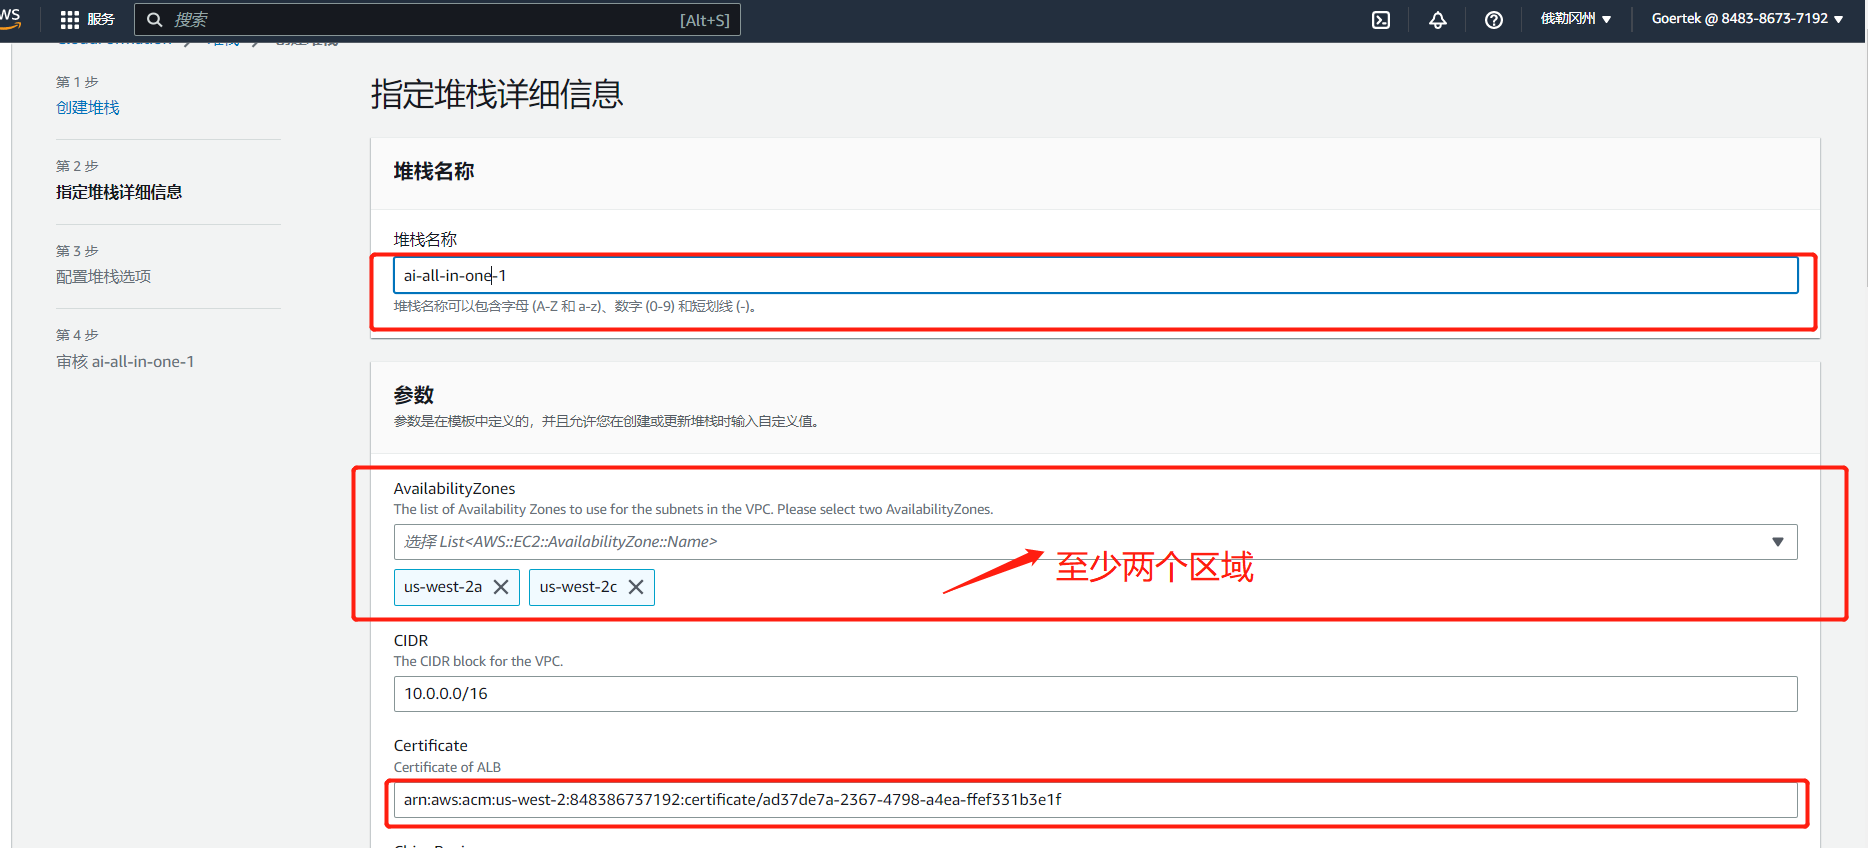
Task: Open the notifications bell
Action: (1437, 20)
